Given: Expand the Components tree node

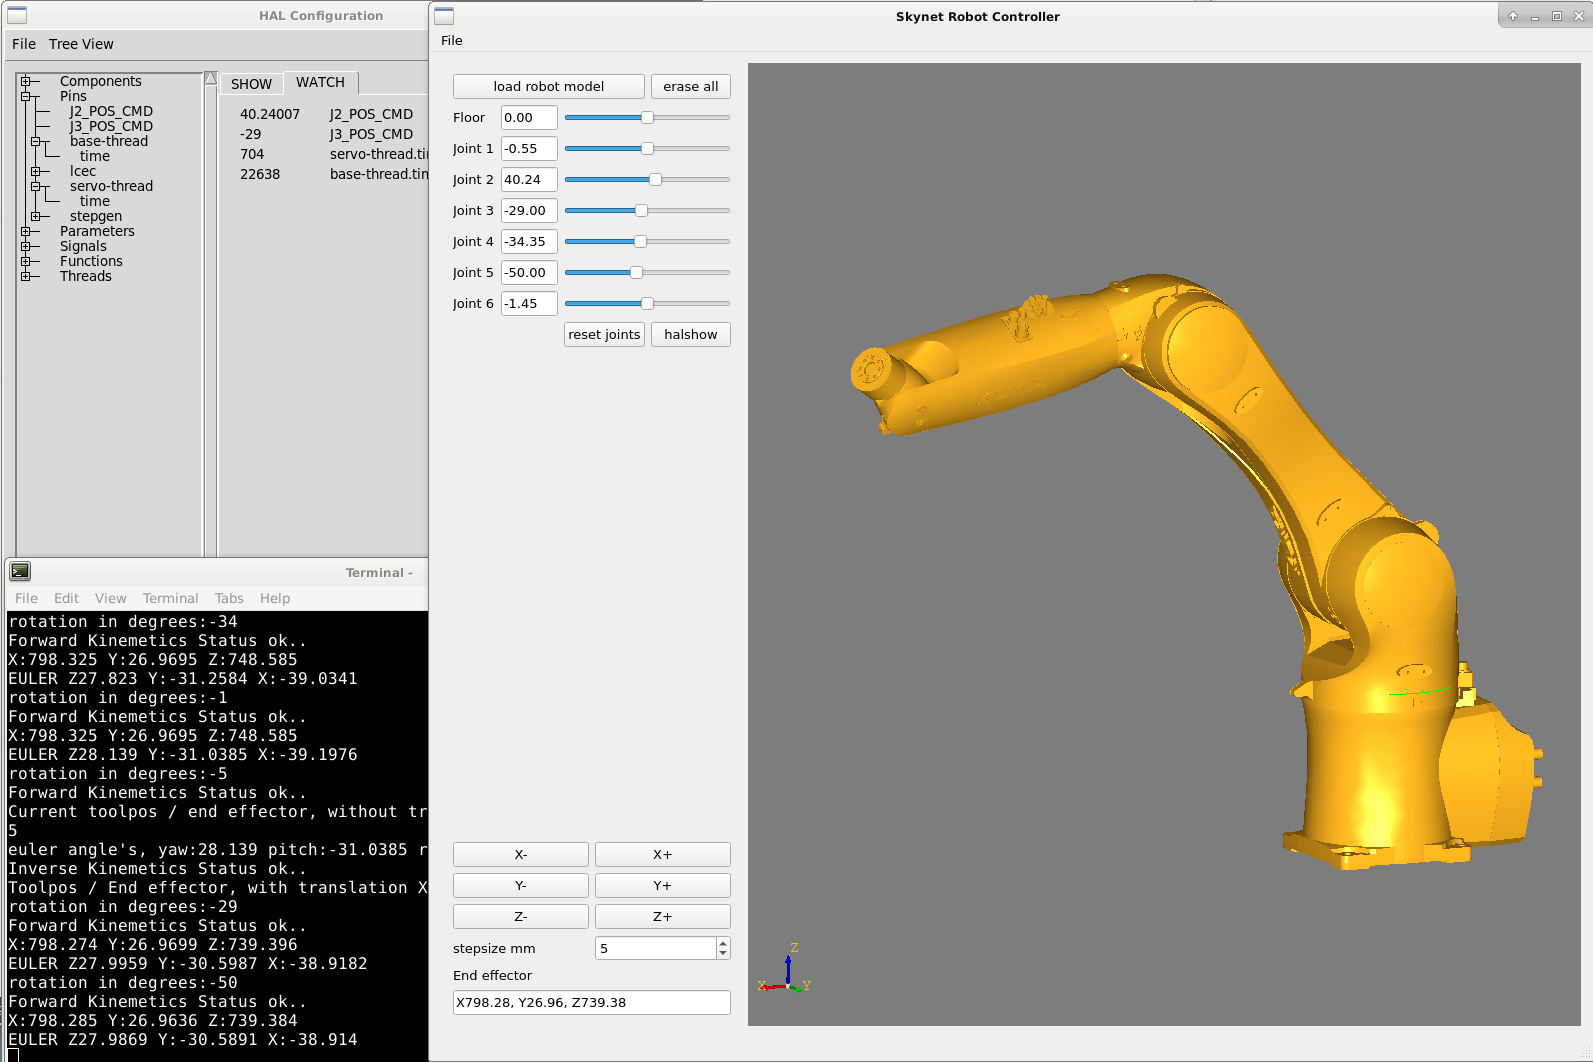Looking at the screenshot, I should pos(25,81).
